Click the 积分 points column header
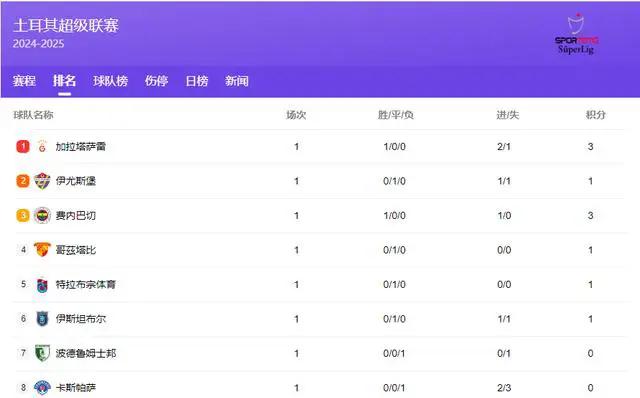Viewport: 640px width, 398px height. 596,115
